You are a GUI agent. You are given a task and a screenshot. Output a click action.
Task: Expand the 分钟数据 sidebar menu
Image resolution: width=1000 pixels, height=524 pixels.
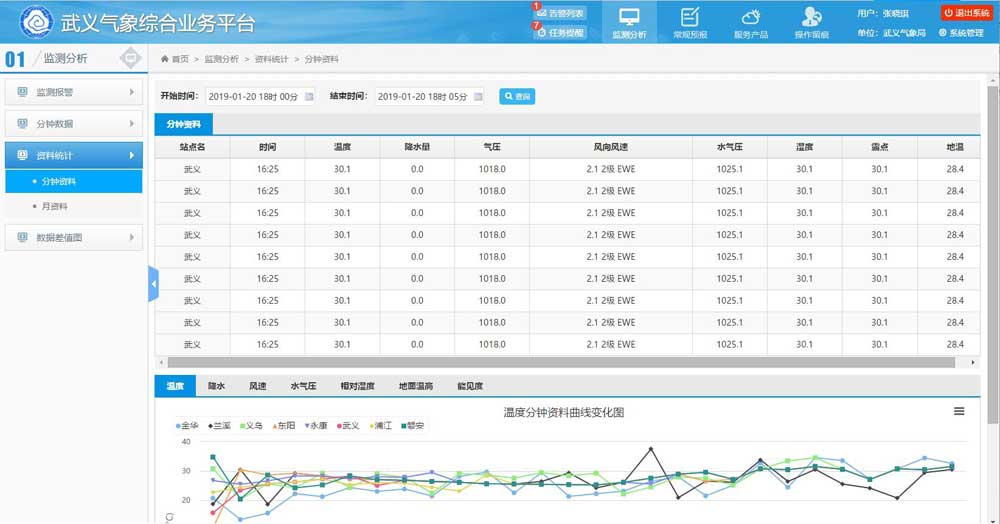pos(72,124)
